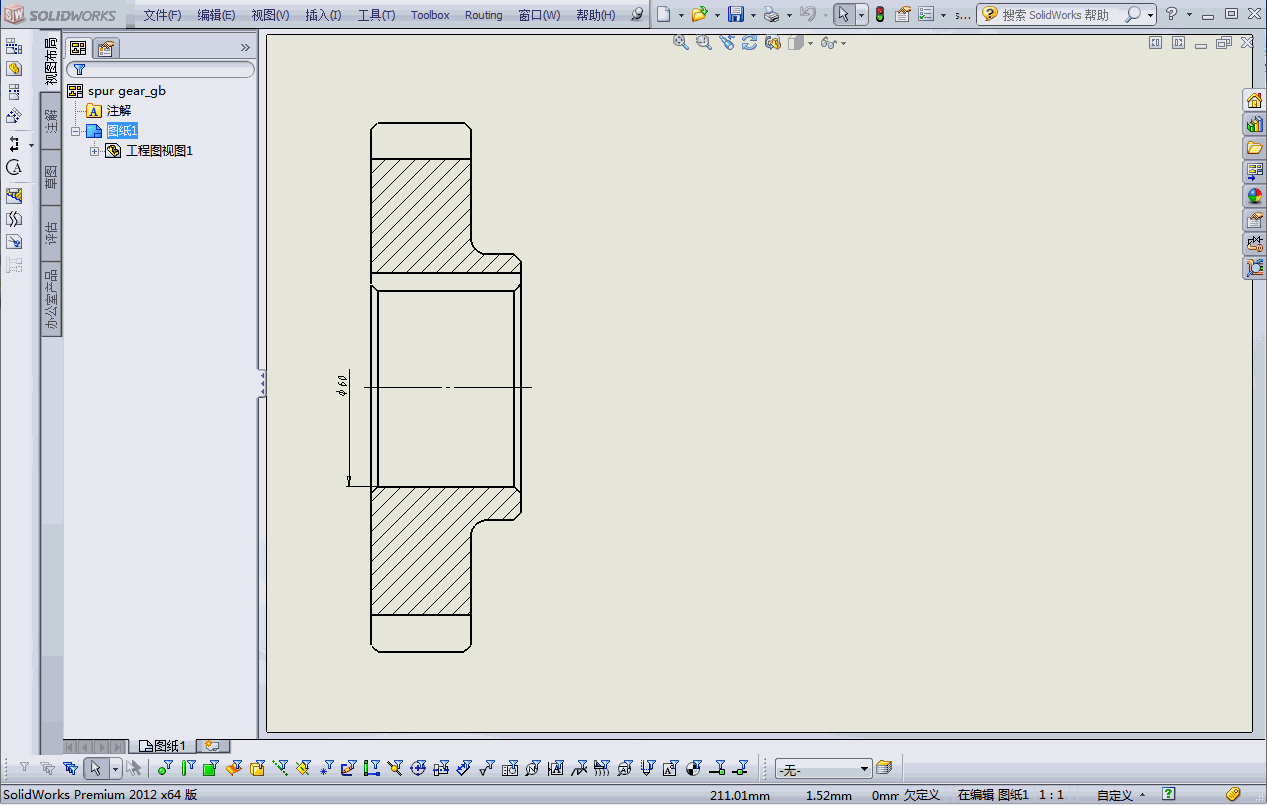Open the 文件(F) menu
Image resolution: width=1267 pixels, height=805 pixels.
click(162, 15)
